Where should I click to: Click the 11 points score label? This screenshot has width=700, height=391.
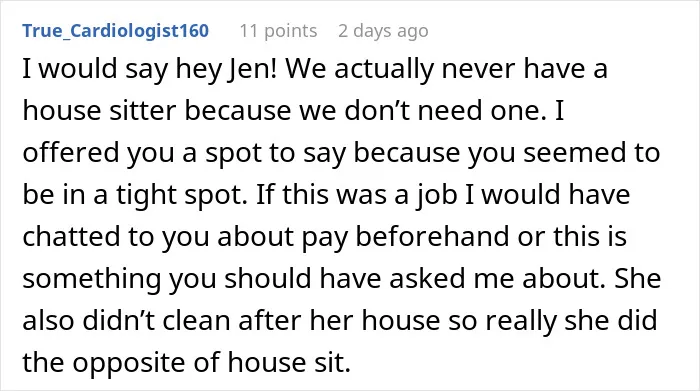(x=279, y=31)
